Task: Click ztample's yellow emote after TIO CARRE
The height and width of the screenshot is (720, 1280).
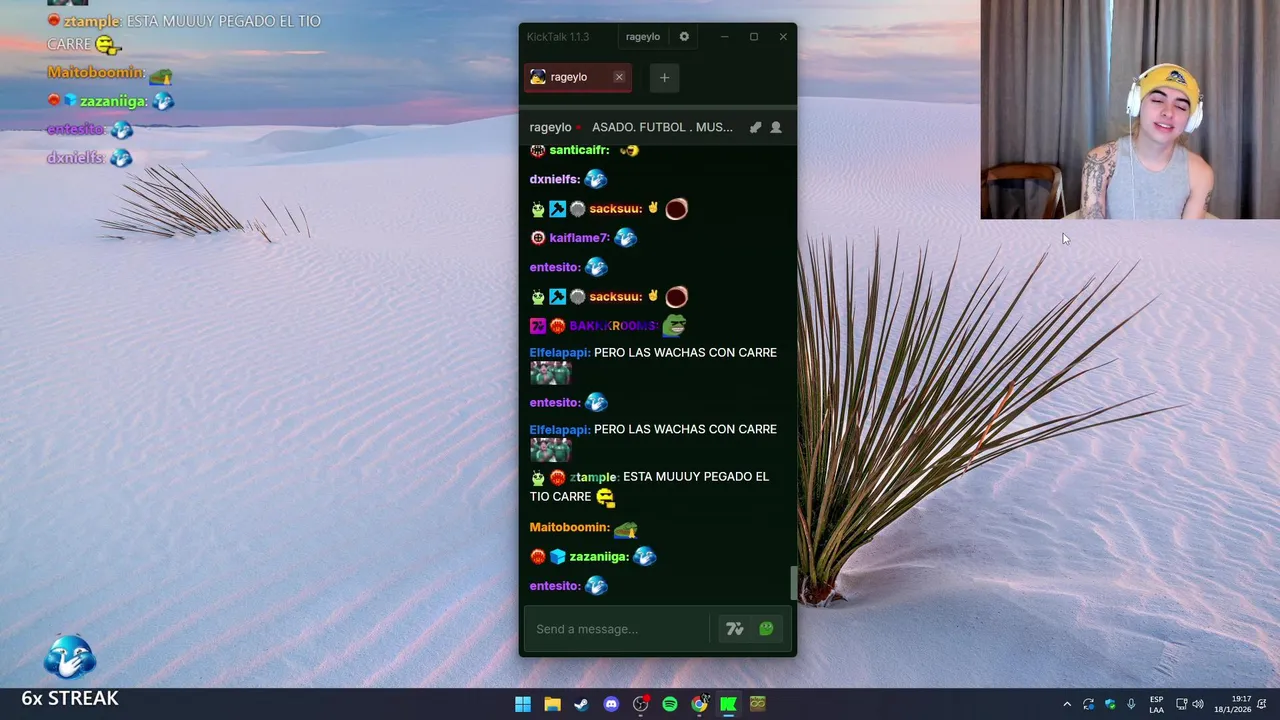Action: (x=605, y=497)
